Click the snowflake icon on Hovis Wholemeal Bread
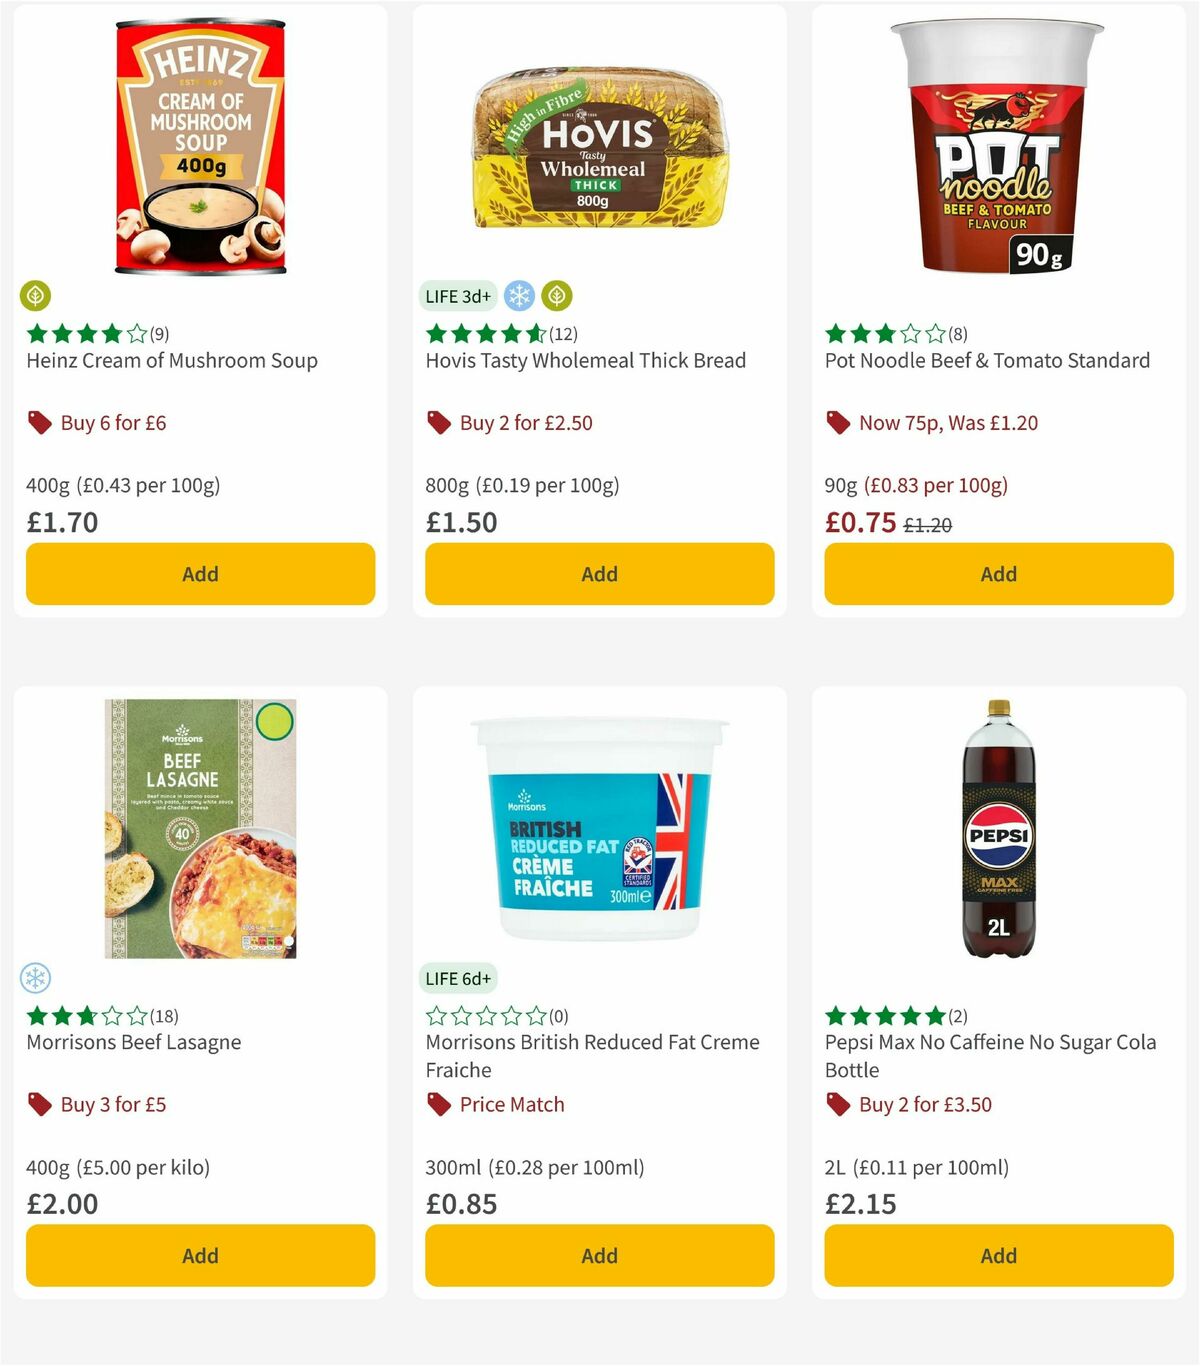The height and width of the screenshot is (1366, 1200). point(518,296)
